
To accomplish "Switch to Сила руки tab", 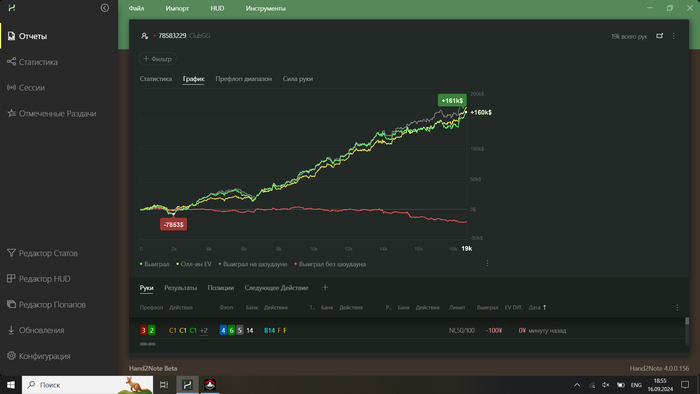I will click(298, 79).
